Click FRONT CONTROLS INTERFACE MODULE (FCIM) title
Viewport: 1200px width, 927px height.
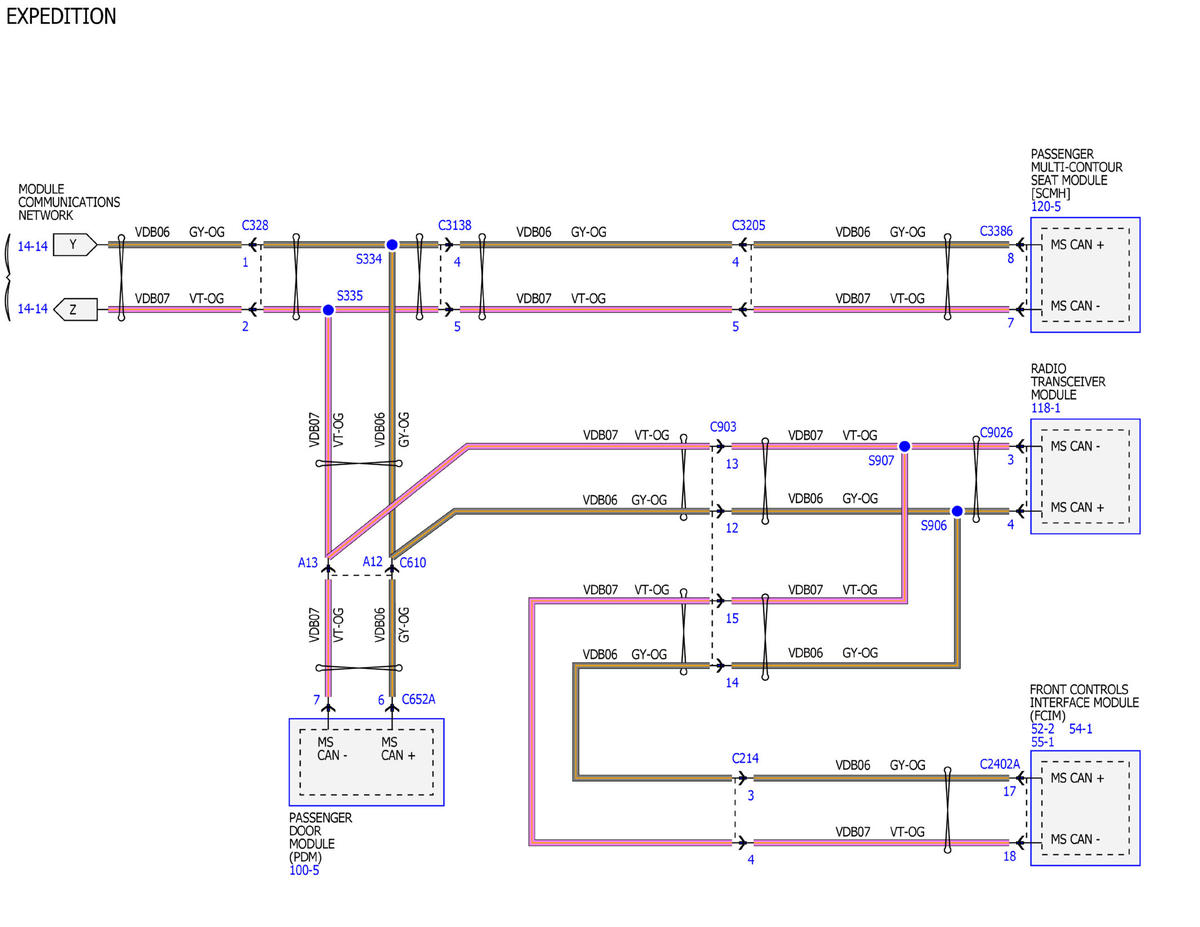coord(1084,703)
